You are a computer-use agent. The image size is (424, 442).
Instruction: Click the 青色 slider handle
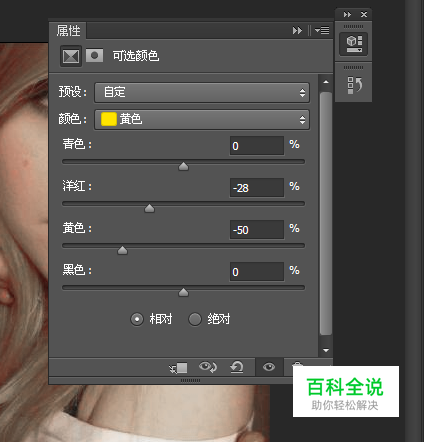(x=183, y=166)
